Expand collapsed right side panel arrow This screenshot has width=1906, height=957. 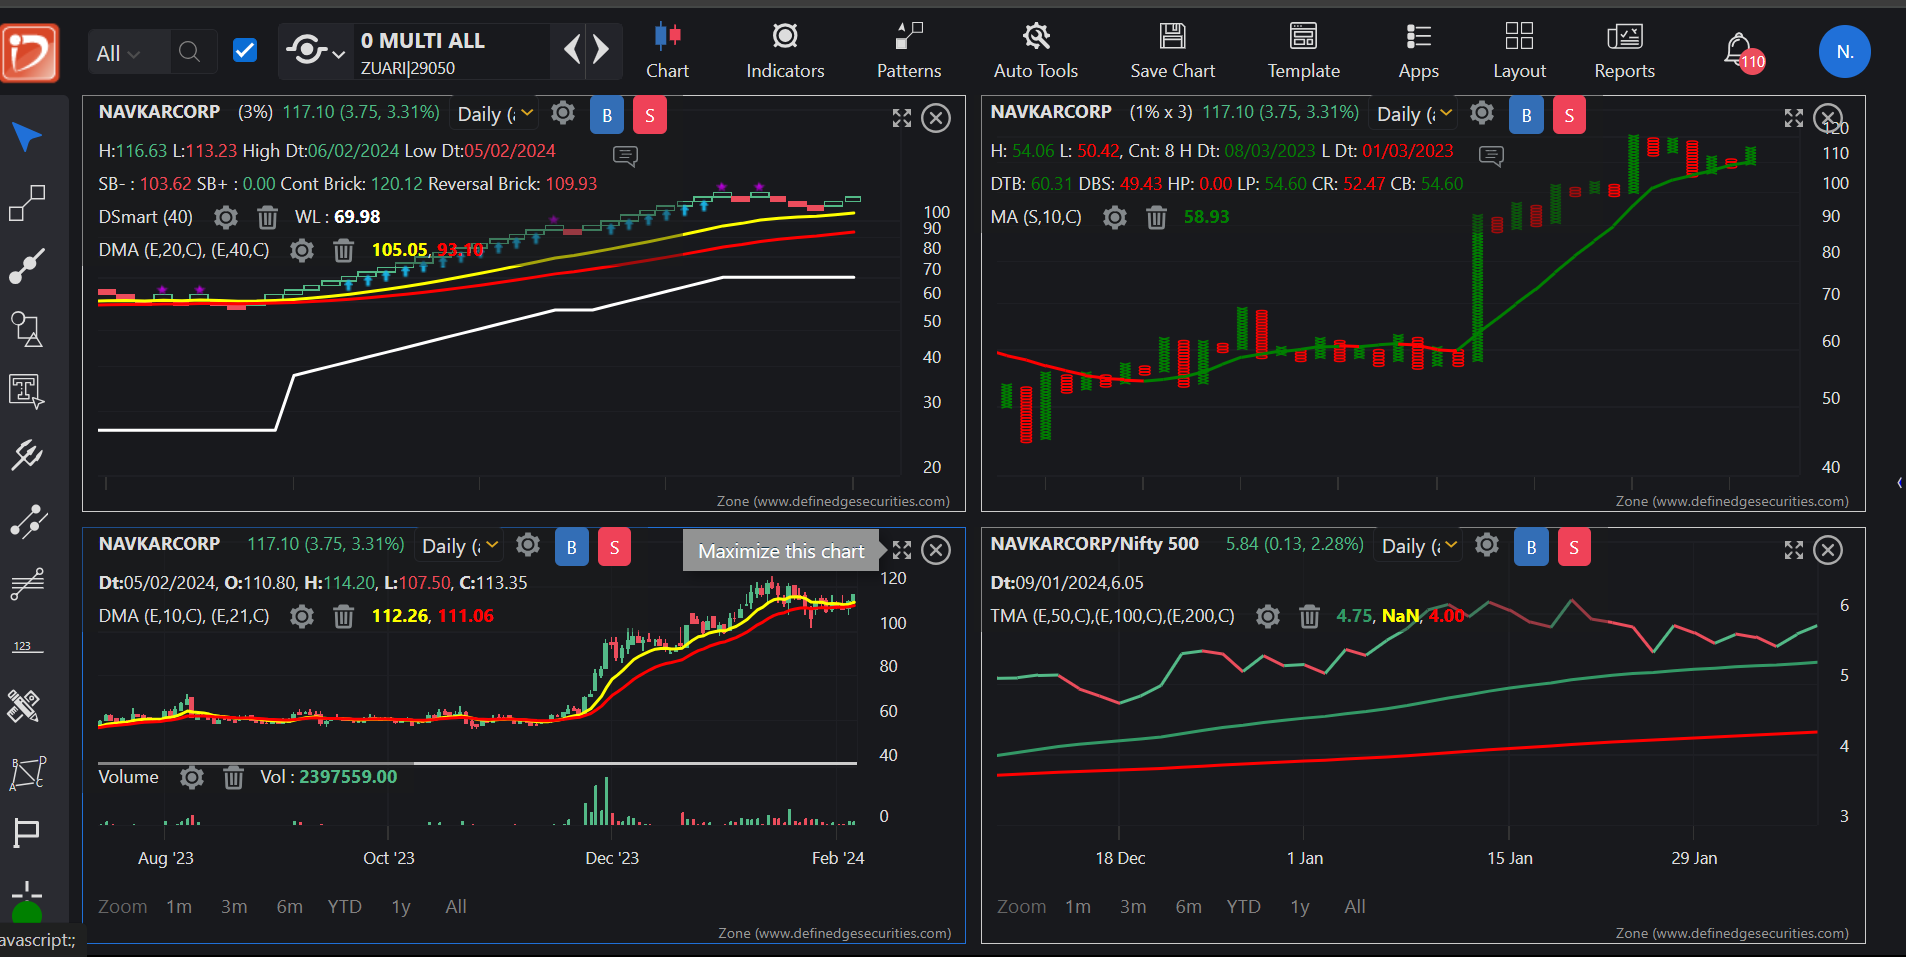1899,483
